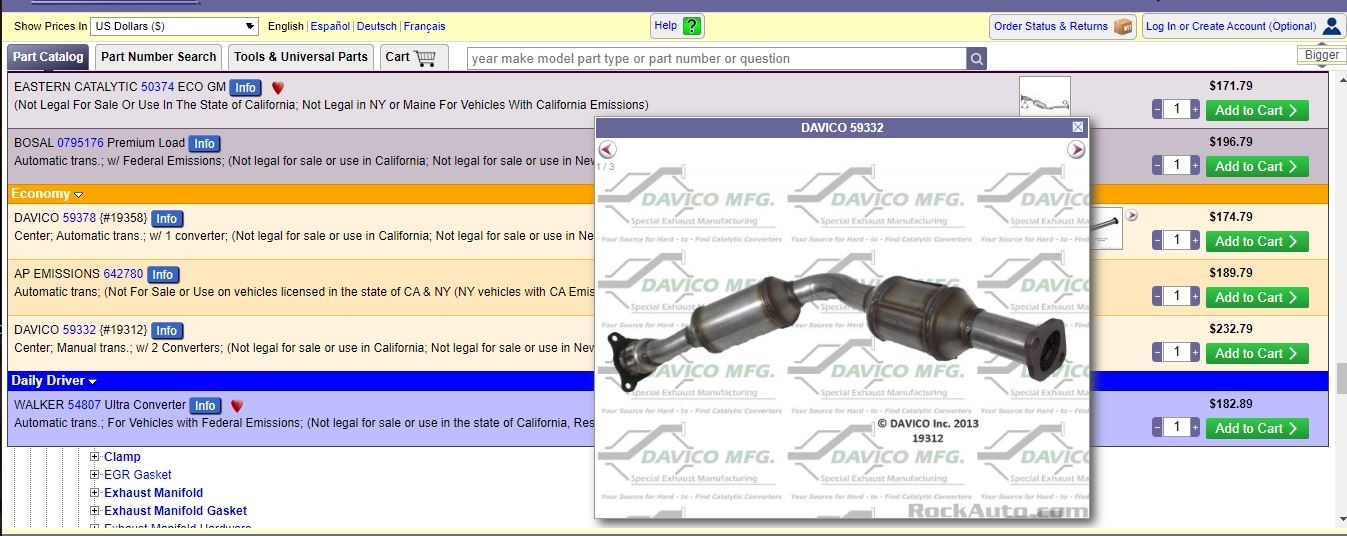1347x536 pixels.
Task: Click Log In or Create Account
Action: [1243, 27]
